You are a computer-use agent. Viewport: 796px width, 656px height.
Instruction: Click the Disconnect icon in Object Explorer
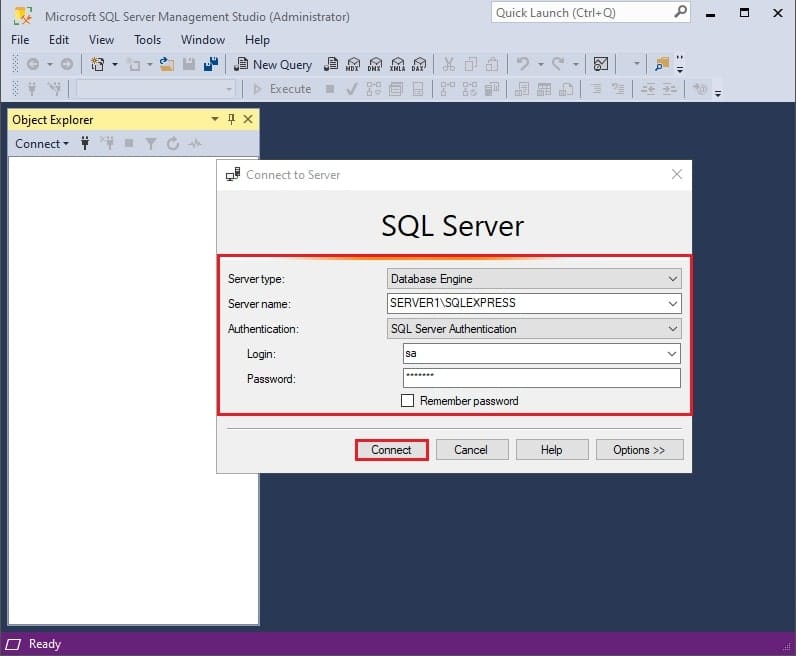pos(107,144)
